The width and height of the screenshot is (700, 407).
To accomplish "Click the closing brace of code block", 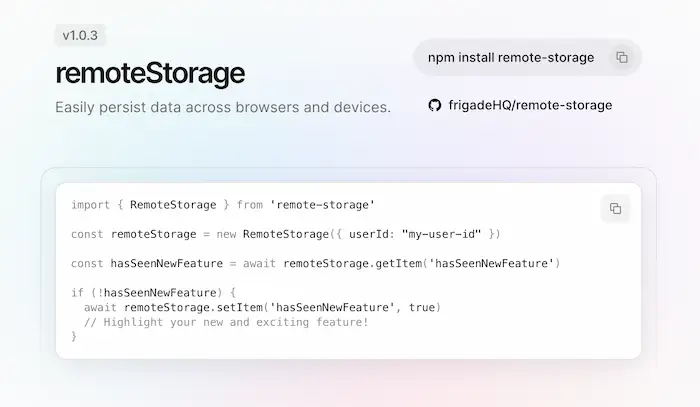I will click(74, 336).
